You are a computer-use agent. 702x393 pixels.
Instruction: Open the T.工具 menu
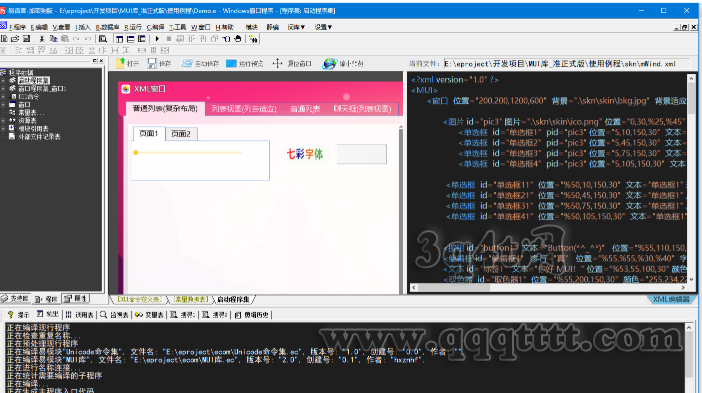(x=177, y=27)
